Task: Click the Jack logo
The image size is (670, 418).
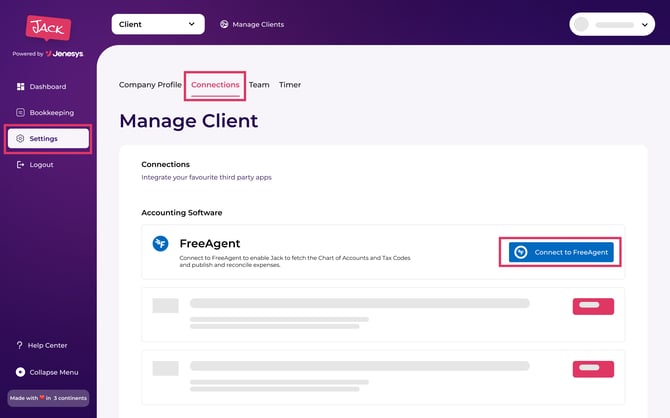Action: tap(48, 28)
